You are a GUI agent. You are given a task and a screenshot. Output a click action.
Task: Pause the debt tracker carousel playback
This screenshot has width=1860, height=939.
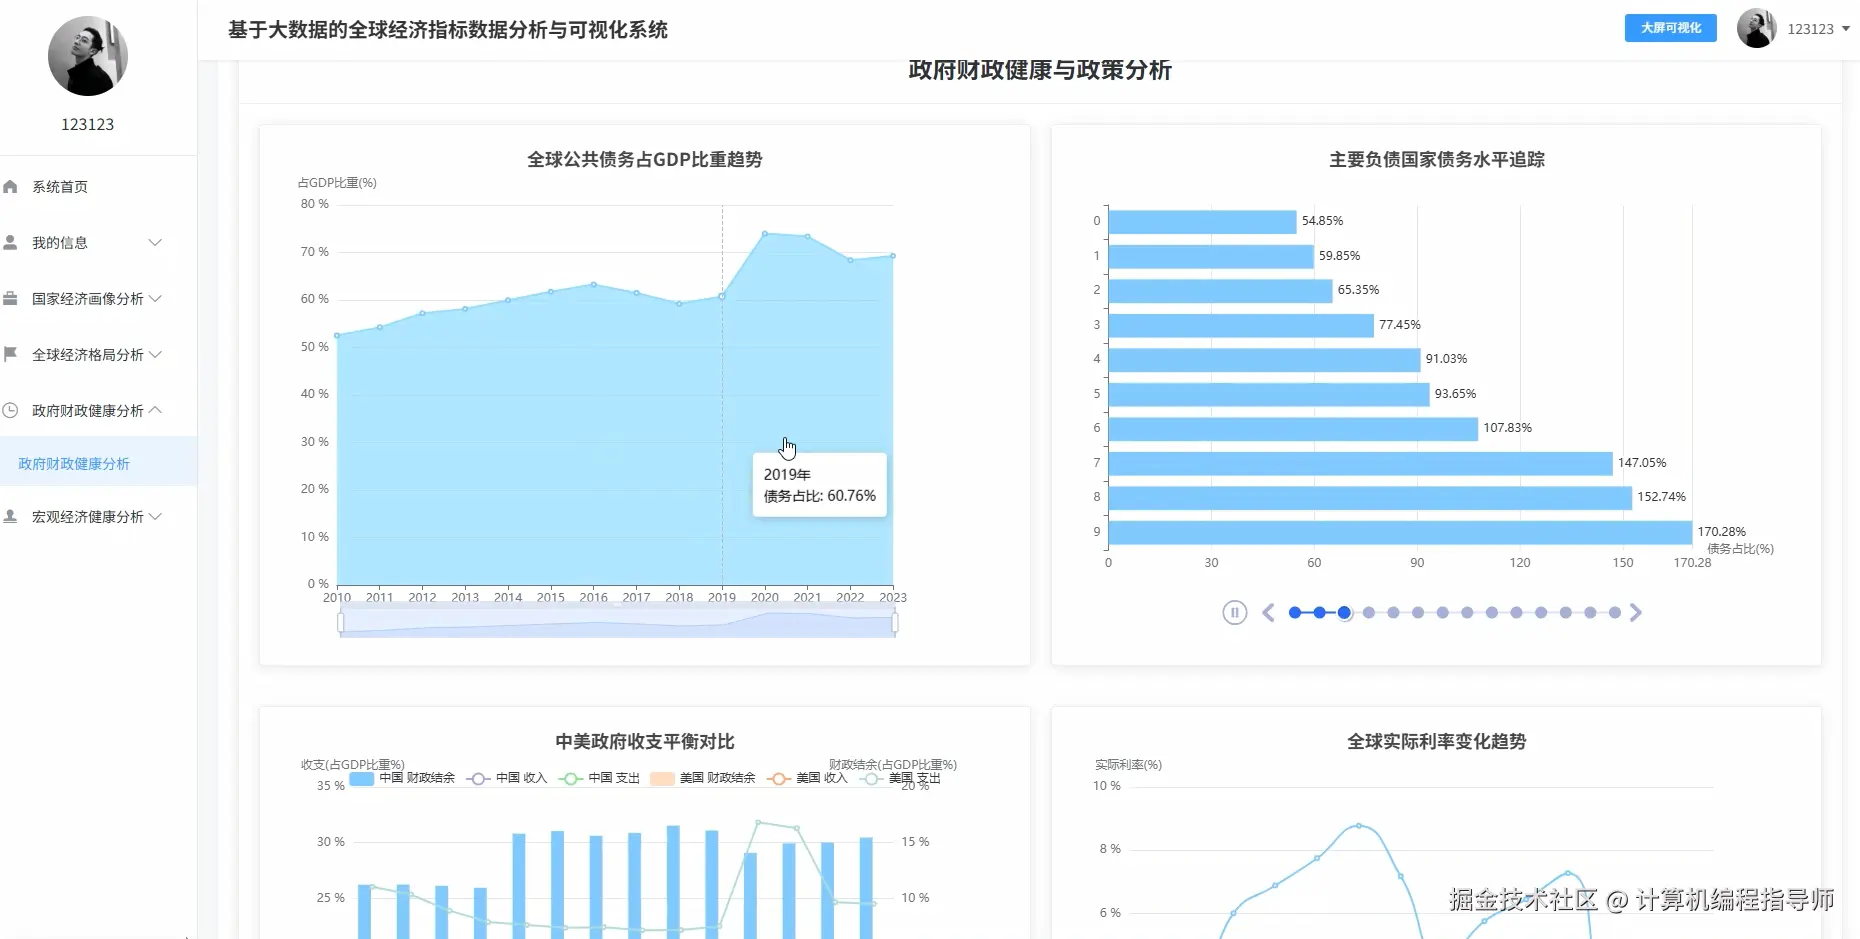(x=1234, y=612)
